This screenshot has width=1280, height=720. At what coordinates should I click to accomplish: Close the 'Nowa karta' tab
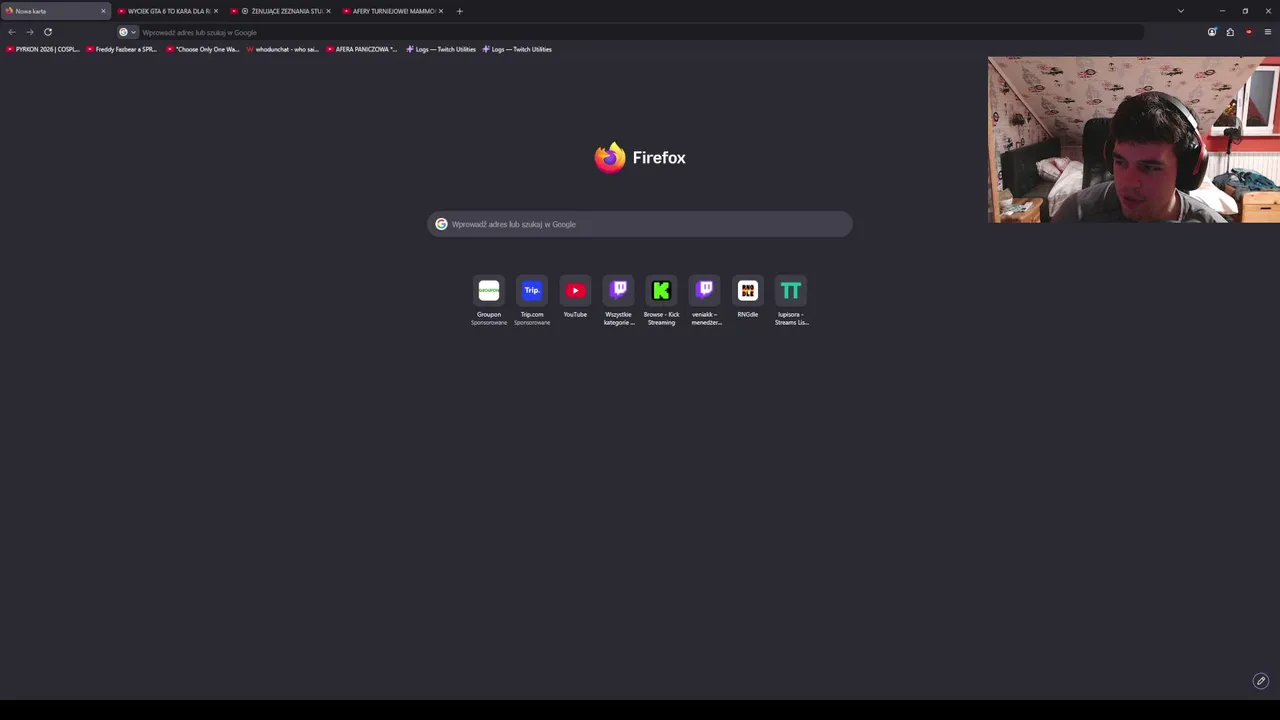point(103,11)
